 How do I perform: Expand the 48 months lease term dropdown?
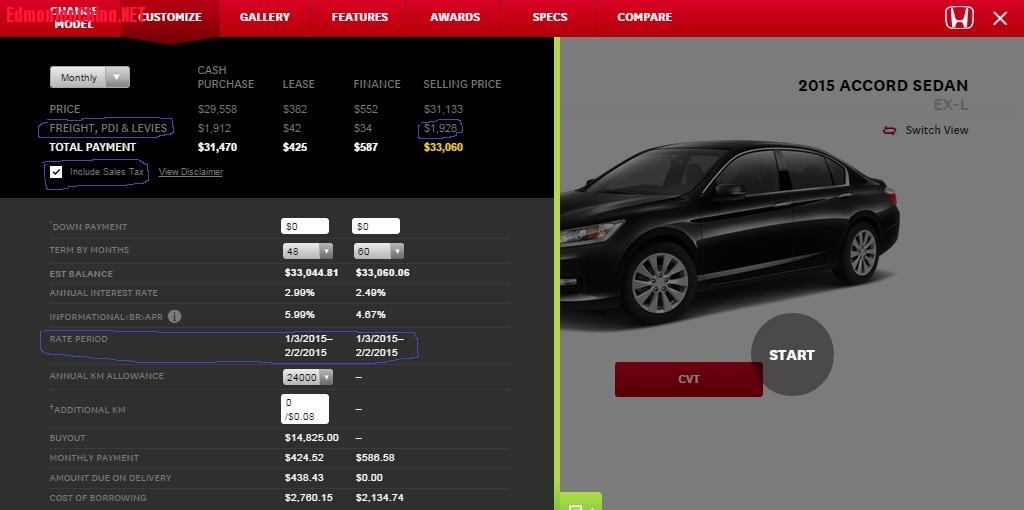click(308, 251)
